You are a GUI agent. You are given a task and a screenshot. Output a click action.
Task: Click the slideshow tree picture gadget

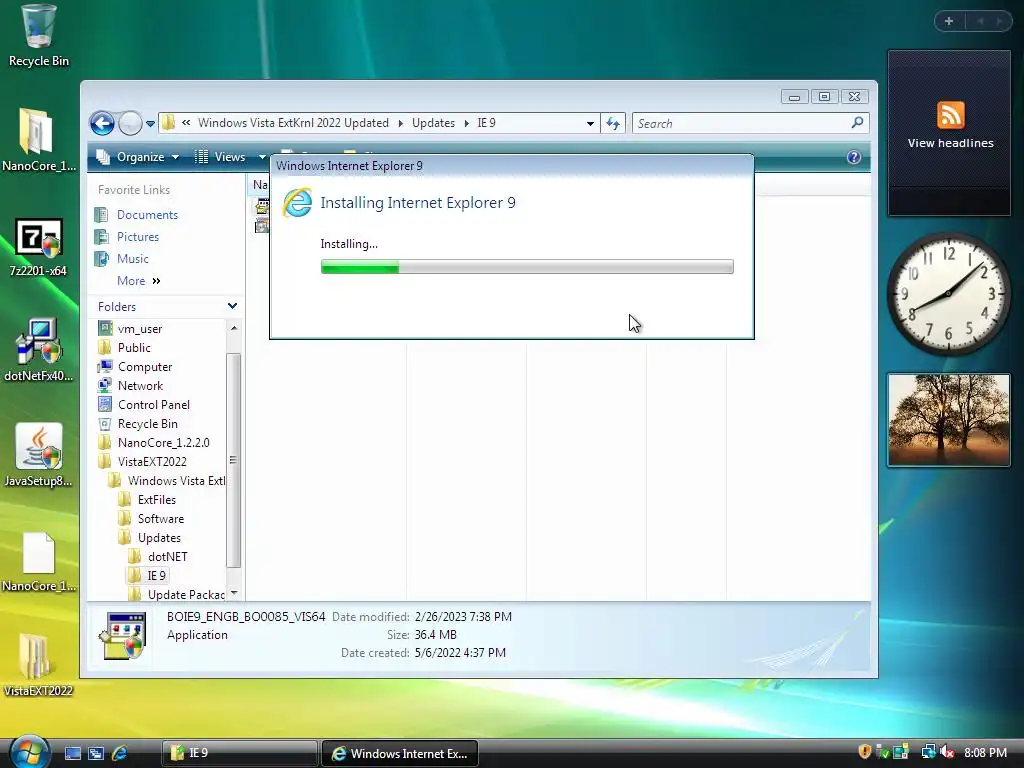point(948,420)
